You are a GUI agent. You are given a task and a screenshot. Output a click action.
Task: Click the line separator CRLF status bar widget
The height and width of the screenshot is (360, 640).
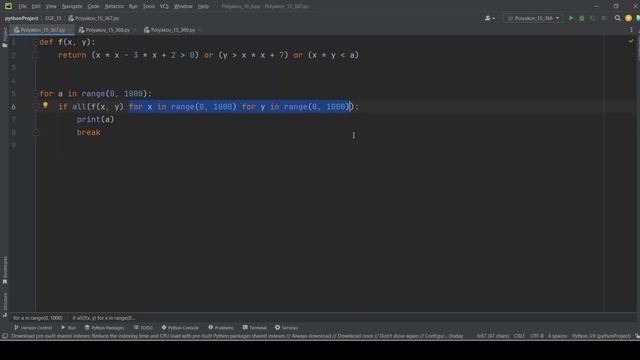[x=519, y=336]
